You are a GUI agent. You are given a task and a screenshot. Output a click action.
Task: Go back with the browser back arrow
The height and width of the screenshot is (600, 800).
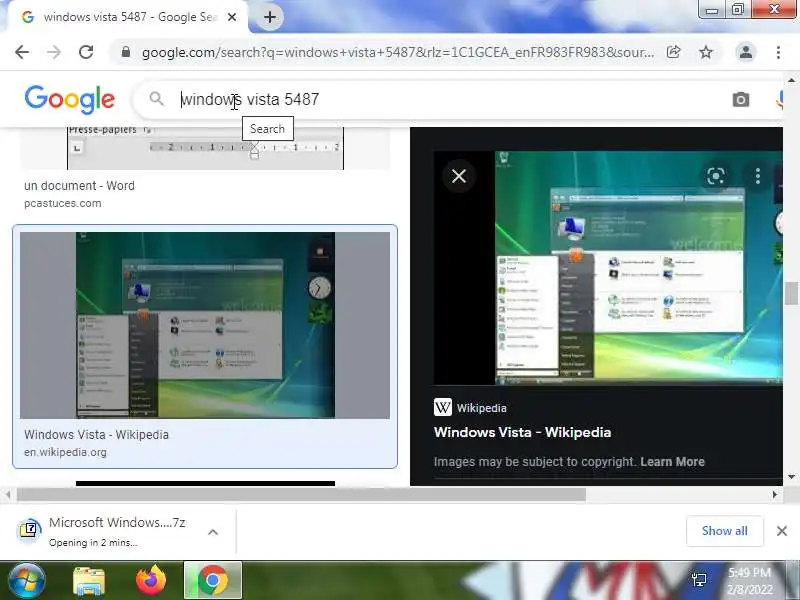click(22, 52)
